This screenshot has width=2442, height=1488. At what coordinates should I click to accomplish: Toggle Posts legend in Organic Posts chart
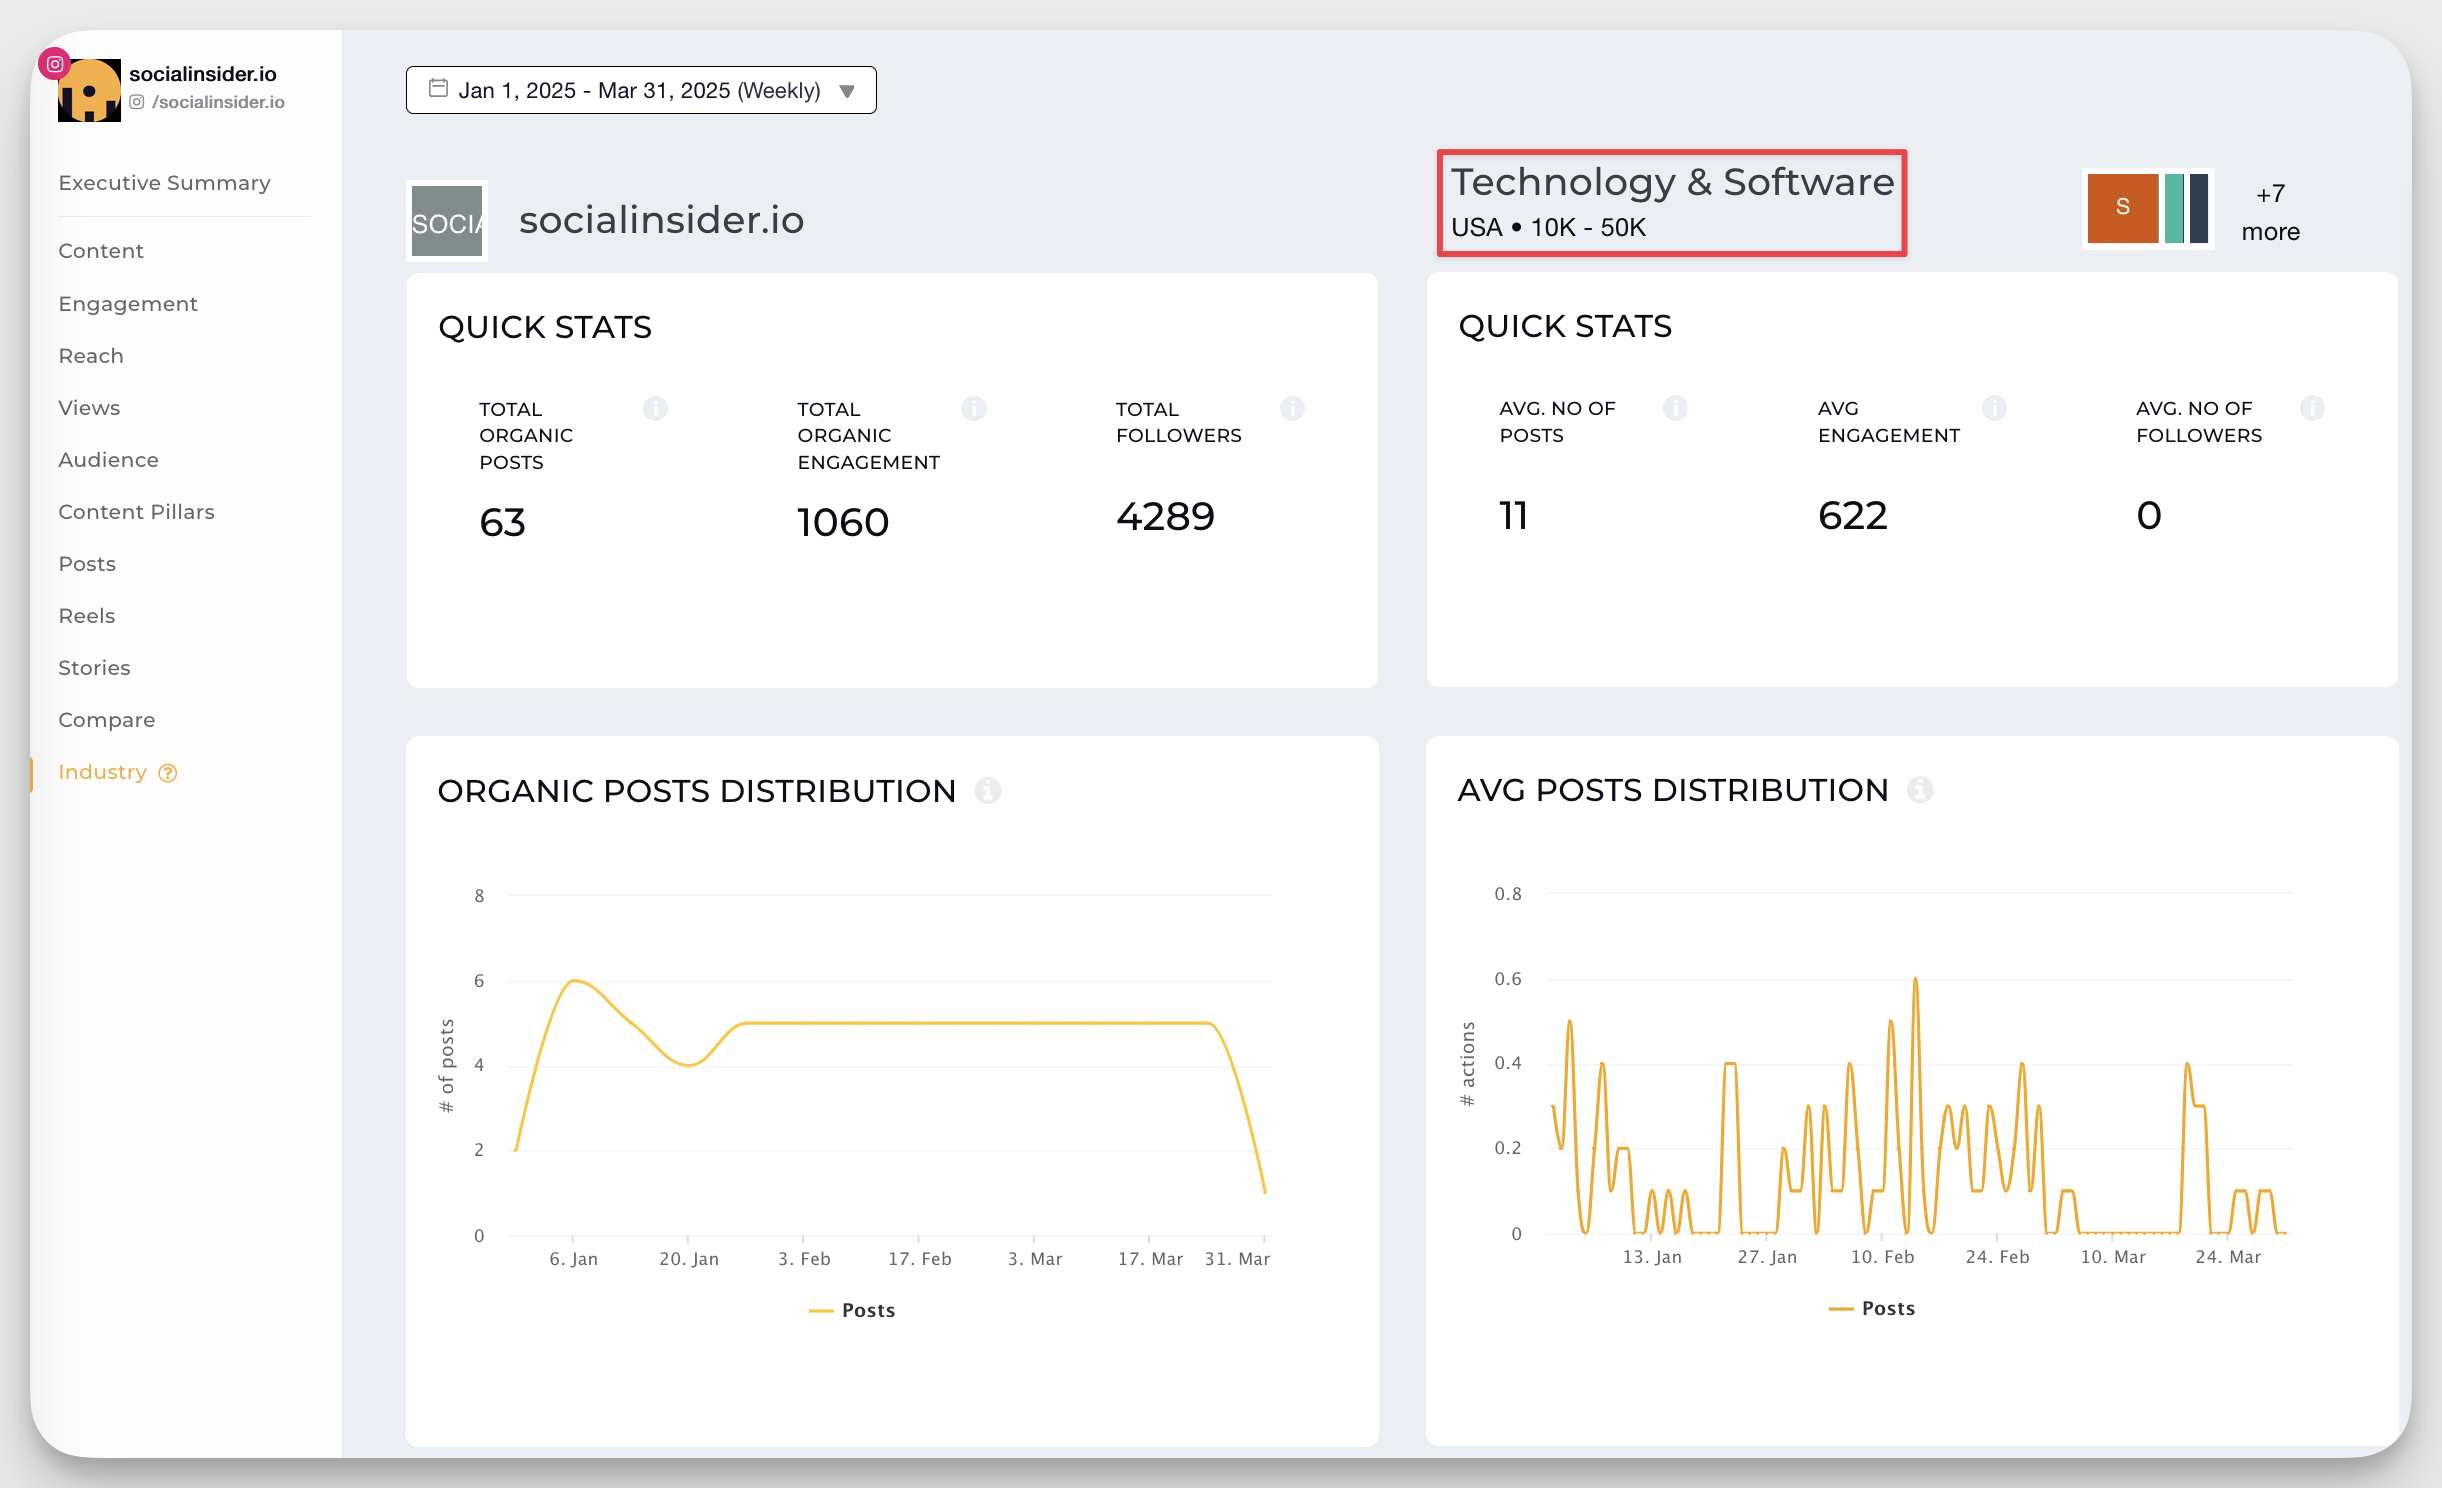pos(852,1310)
